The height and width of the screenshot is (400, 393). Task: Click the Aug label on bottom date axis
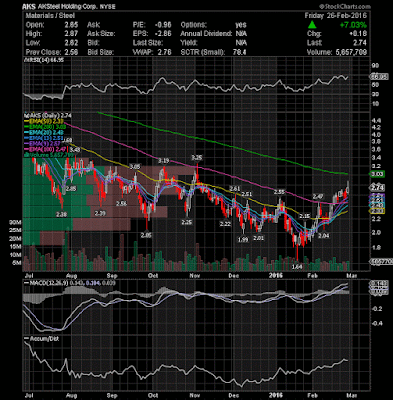72,395
